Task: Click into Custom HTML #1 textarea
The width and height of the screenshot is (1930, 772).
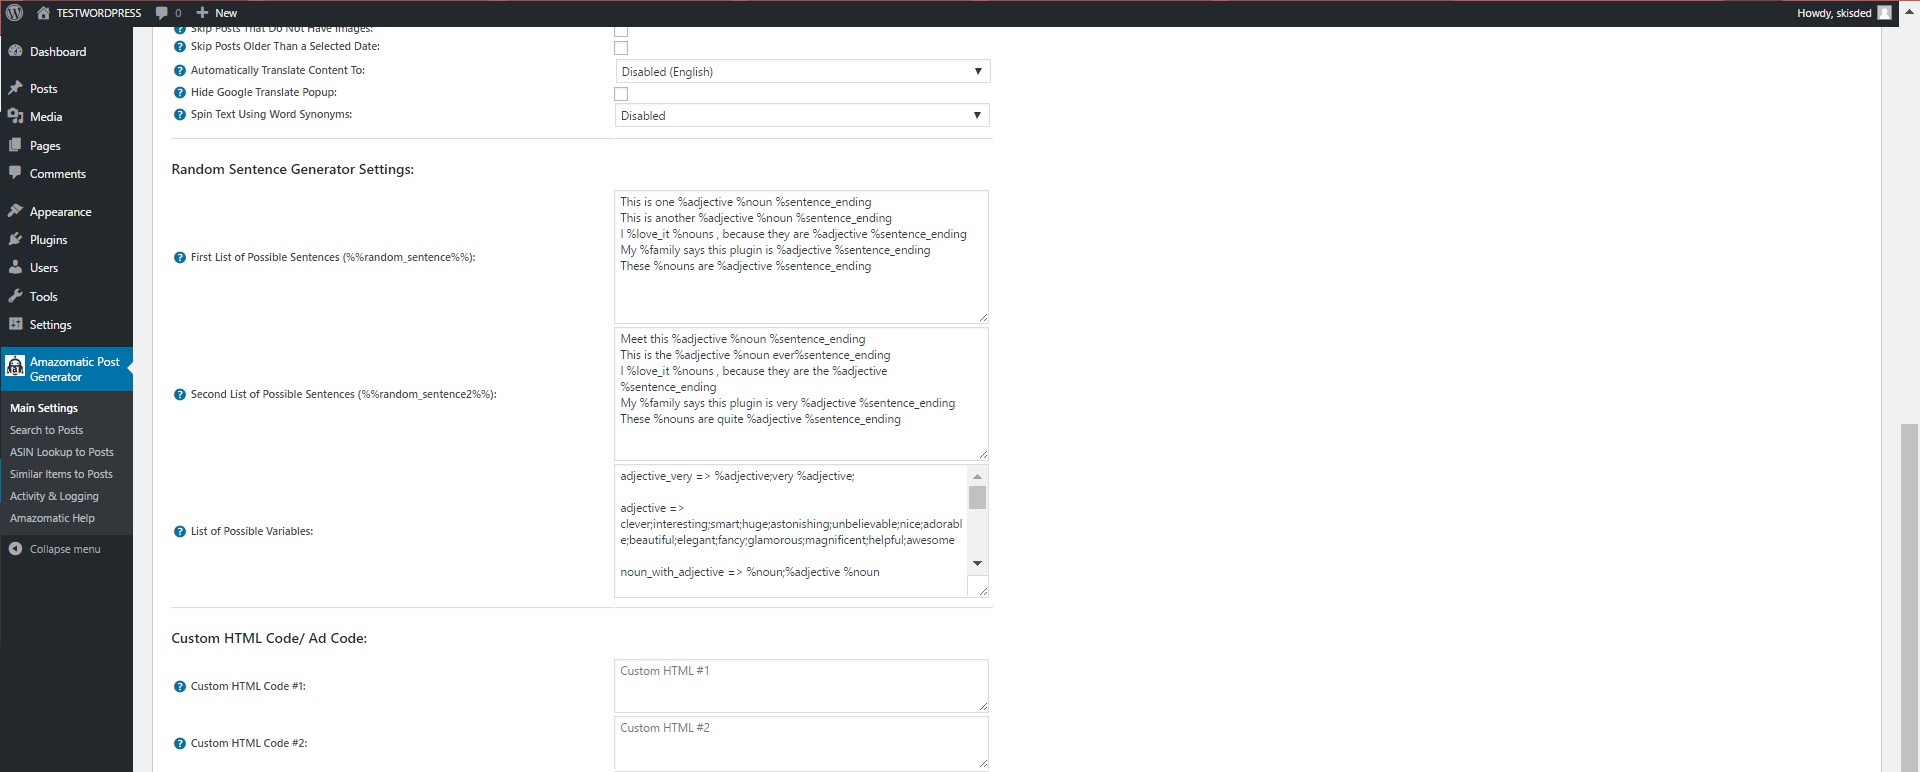Action: point(801,686)
